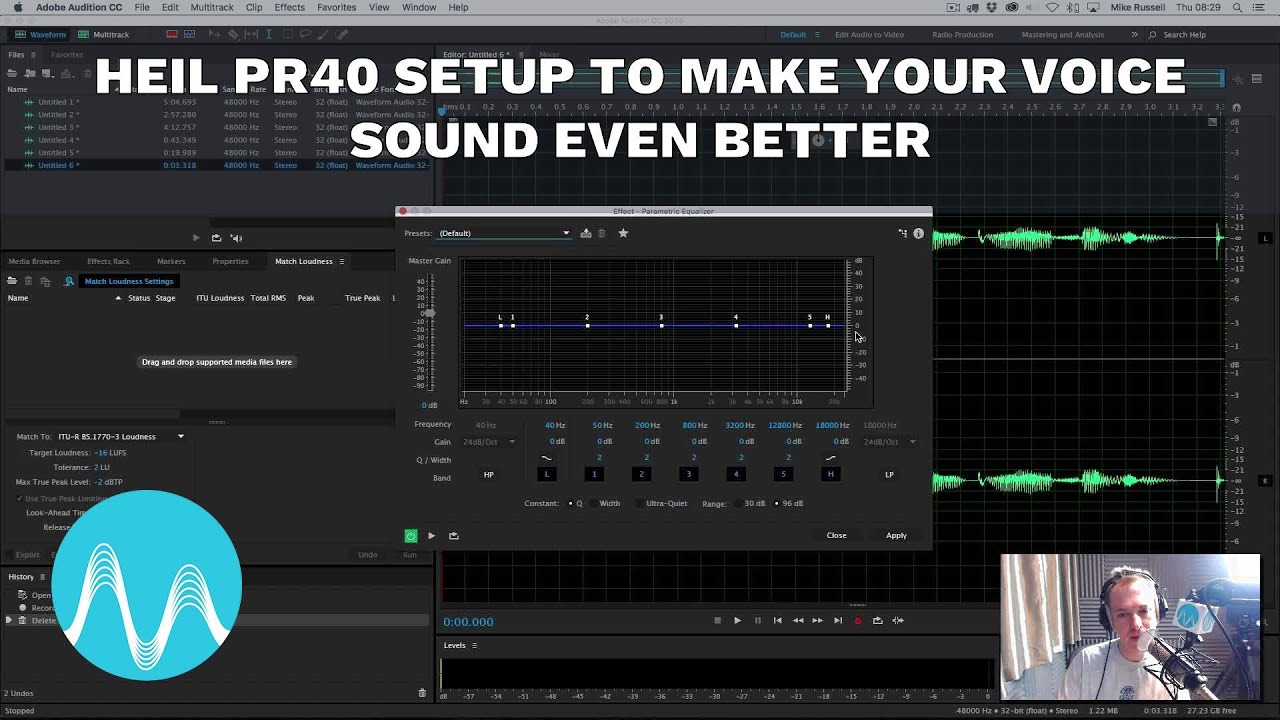Viewport: 1280px width, 720px height.
Task: Click Apply in the Parametric Equalizer
Action: pyautogui.click(x=896, y=536)
